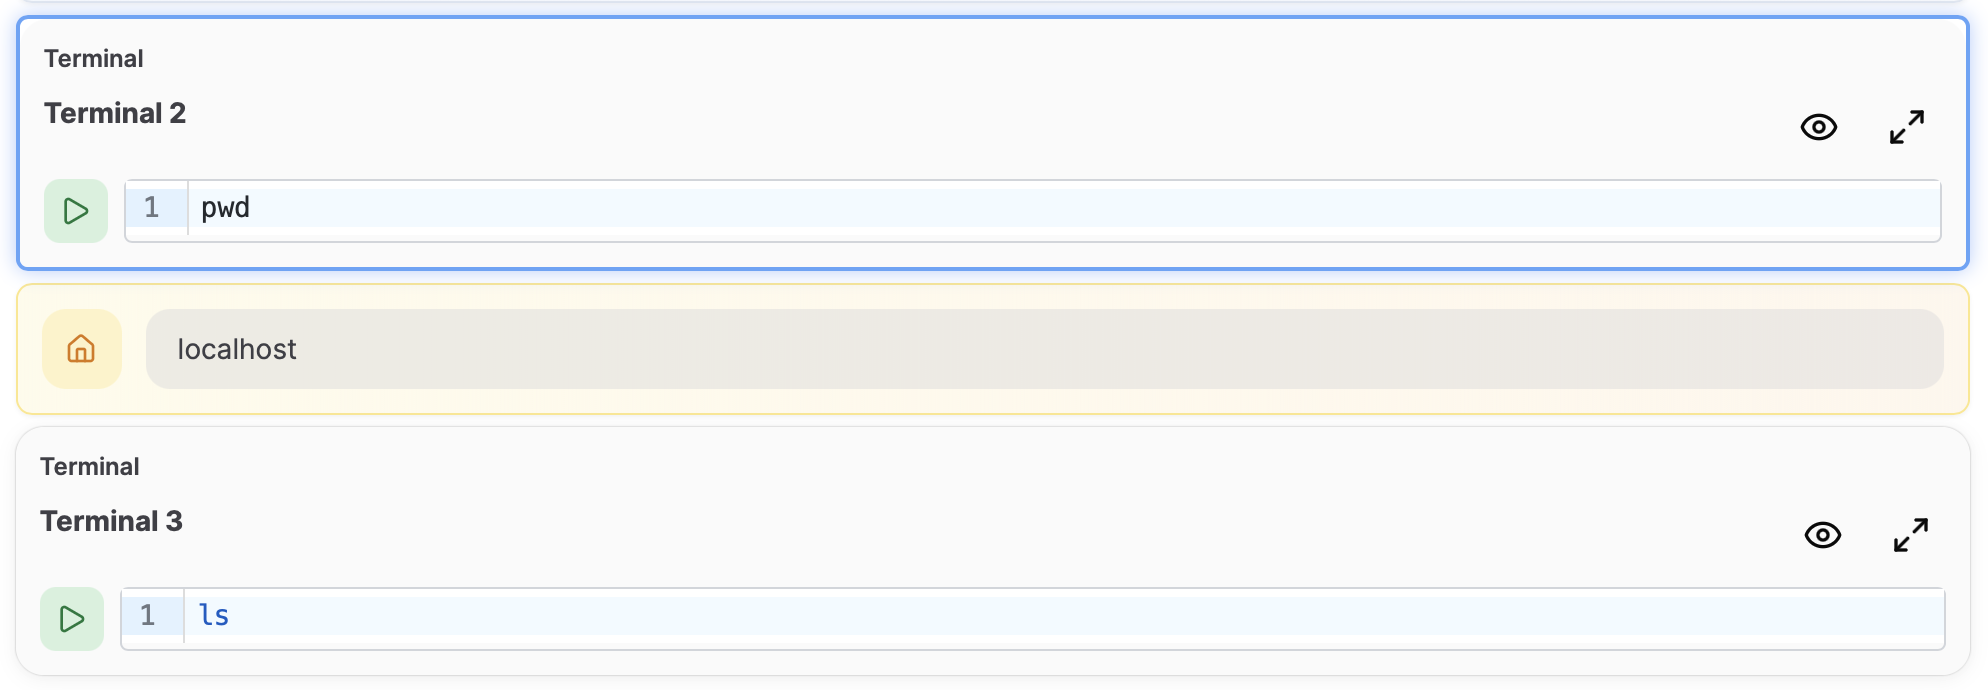Select the Terminal 3 heading

(x=111, y=521)
